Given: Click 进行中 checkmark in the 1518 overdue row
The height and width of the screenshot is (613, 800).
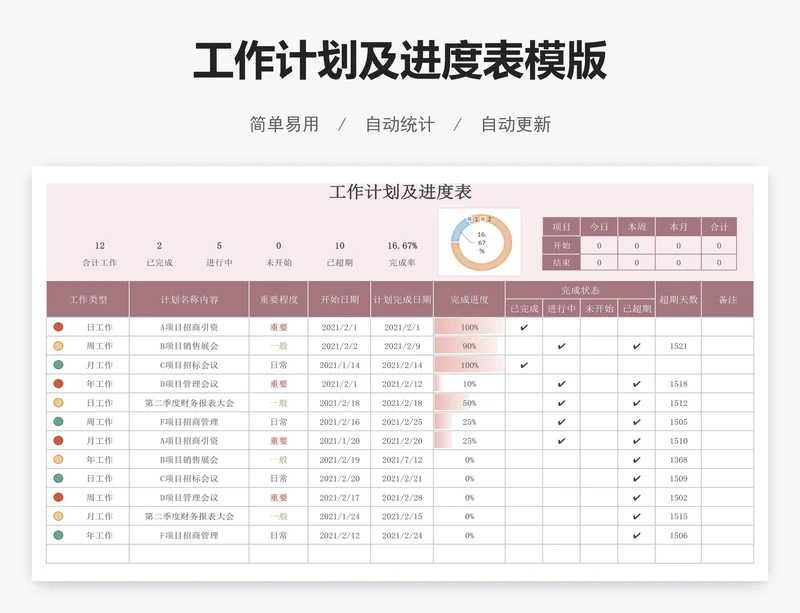Looking at the screenshot, I should [x=561, y=384].
